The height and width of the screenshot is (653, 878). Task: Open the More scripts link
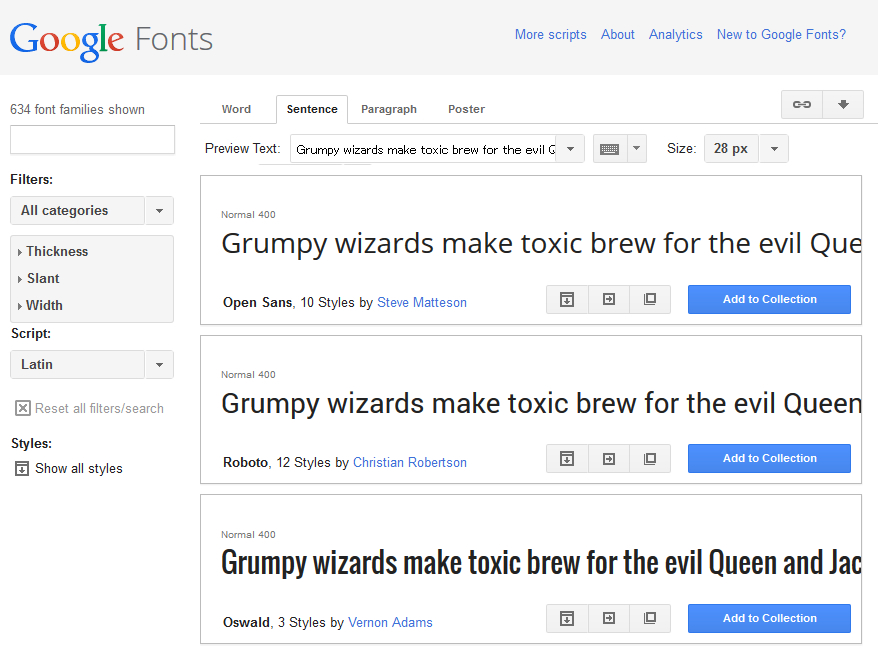(x=550, y=35)
